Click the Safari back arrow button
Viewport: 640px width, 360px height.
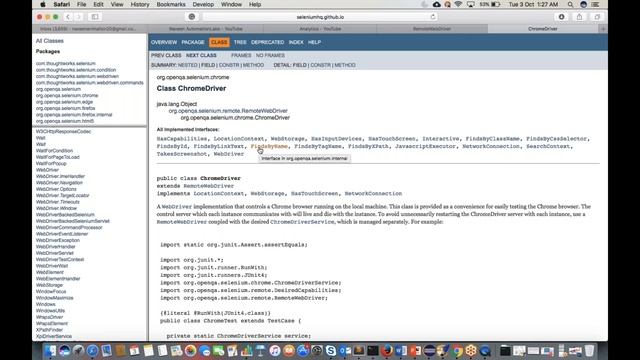(68, 17)
